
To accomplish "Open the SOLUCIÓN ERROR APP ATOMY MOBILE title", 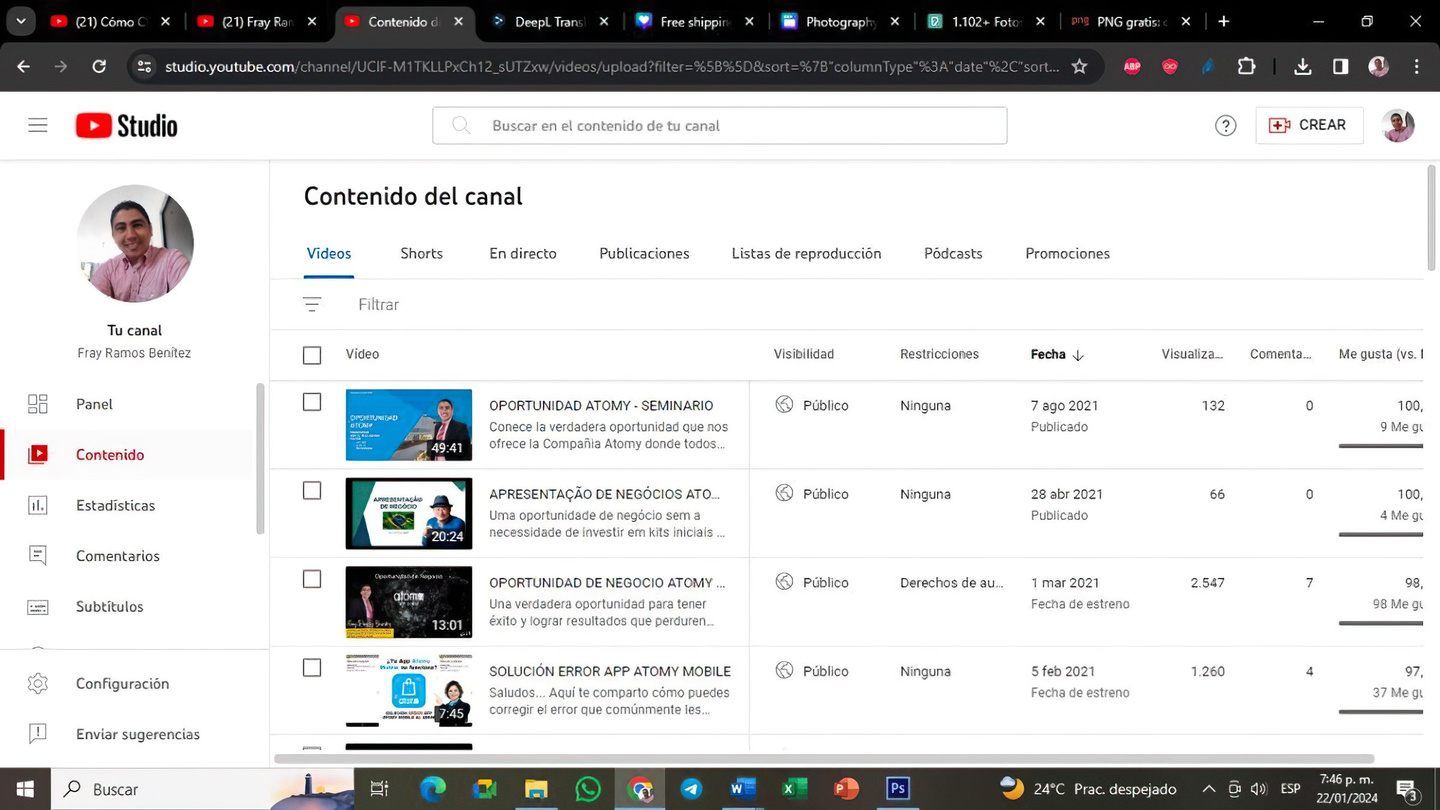I will 610,671.
